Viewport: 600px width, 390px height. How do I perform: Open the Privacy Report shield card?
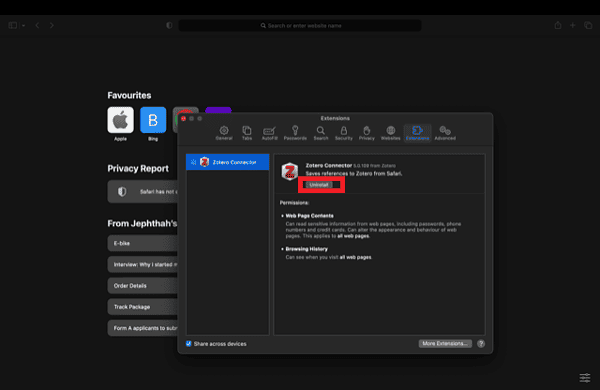142,191
